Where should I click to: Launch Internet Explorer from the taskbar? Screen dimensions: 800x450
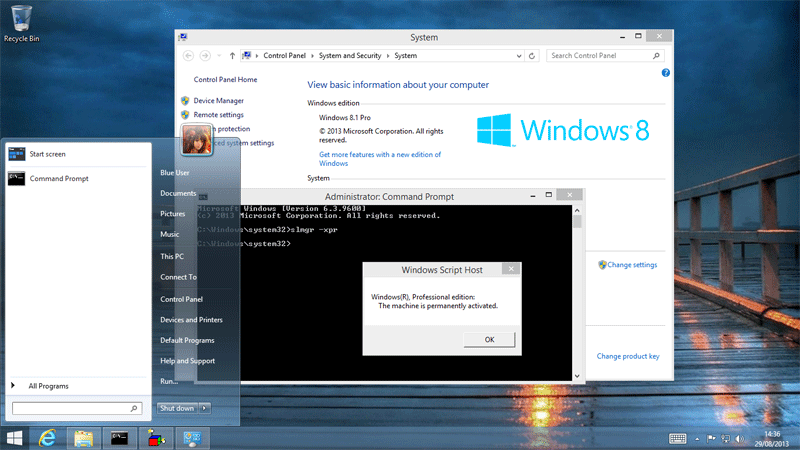click(x=48, y=438)
